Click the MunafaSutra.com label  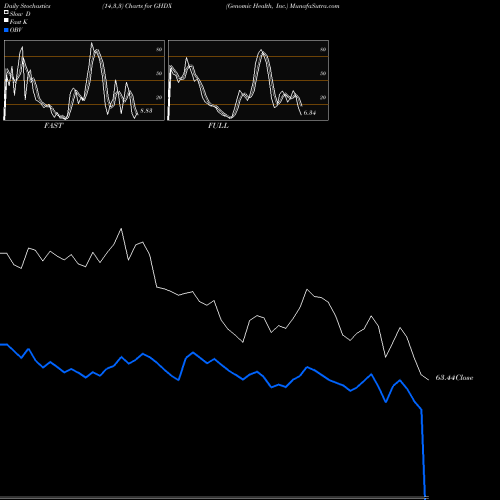[x=314, y=6]
